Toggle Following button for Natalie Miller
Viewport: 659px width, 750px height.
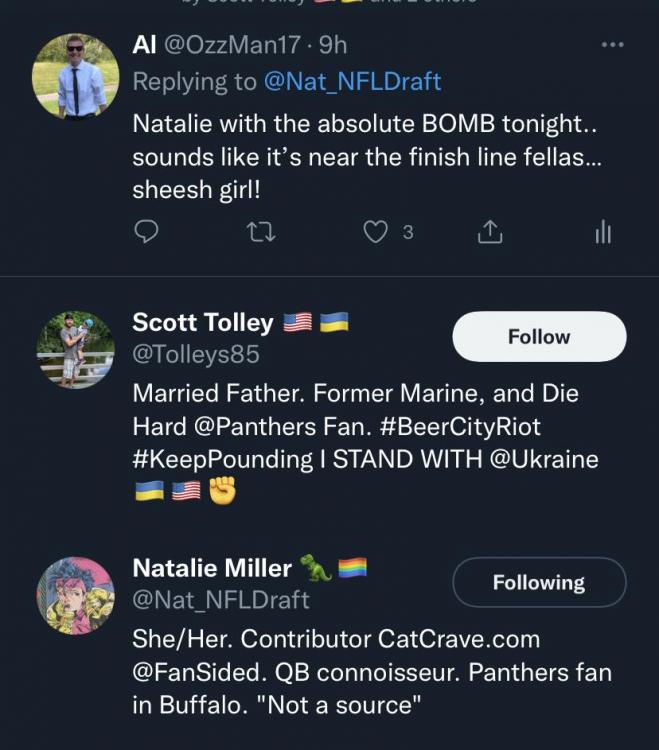(539, 582)
